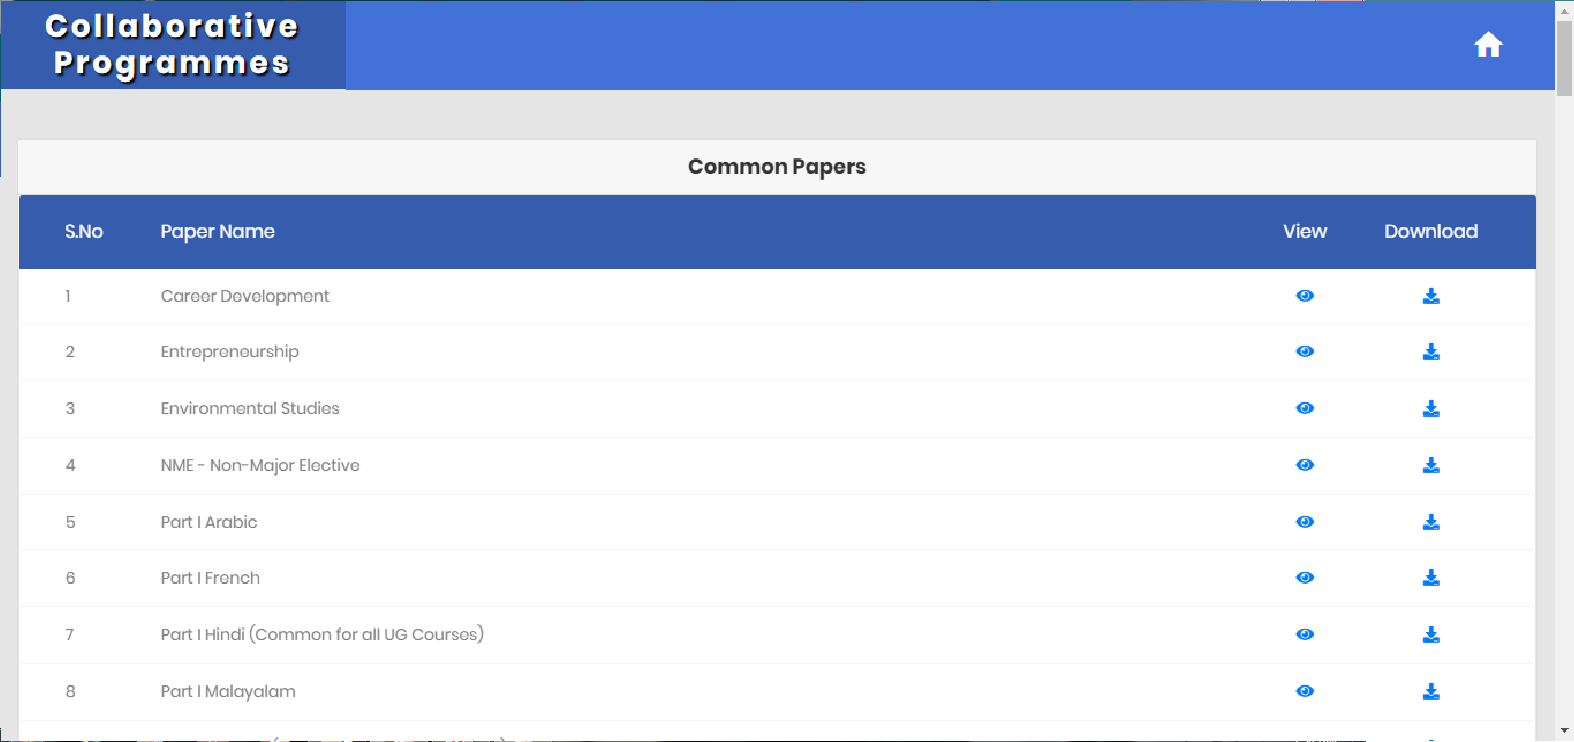This screenshot has height=742, width=1574.
Task: View the Part I French paper
Action: pyautogui.click(x=1305, y=578)
